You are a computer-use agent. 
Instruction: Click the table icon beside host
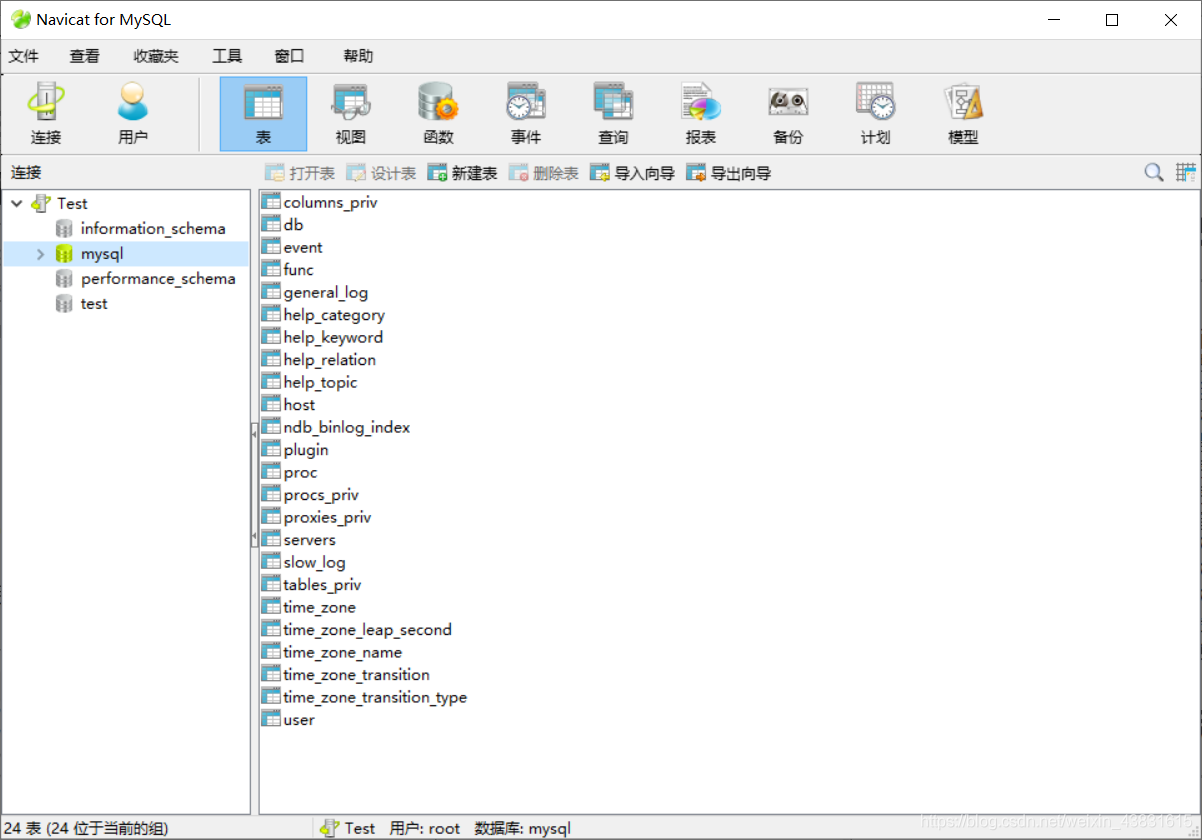[x=271, y=404]
